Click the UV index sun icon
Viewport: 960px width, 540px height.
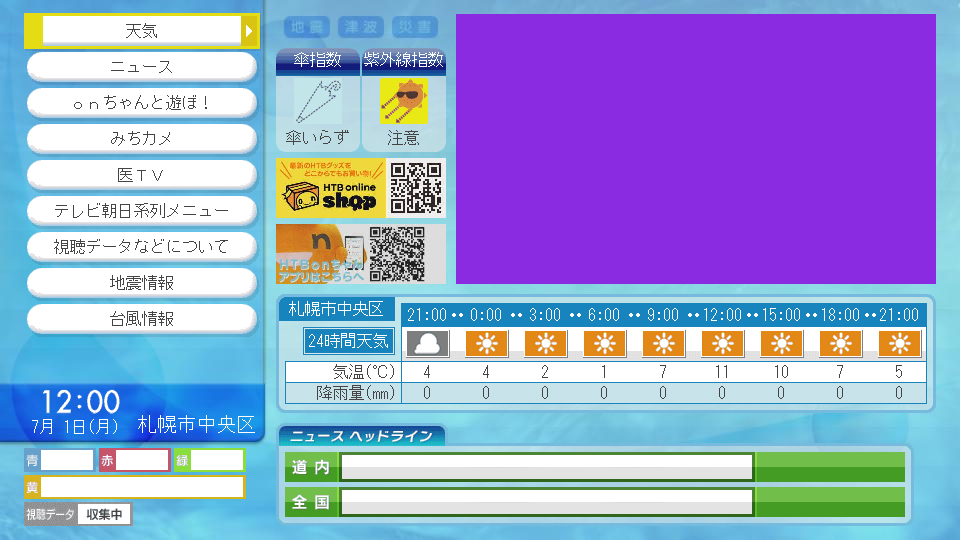tap(403, 101)
